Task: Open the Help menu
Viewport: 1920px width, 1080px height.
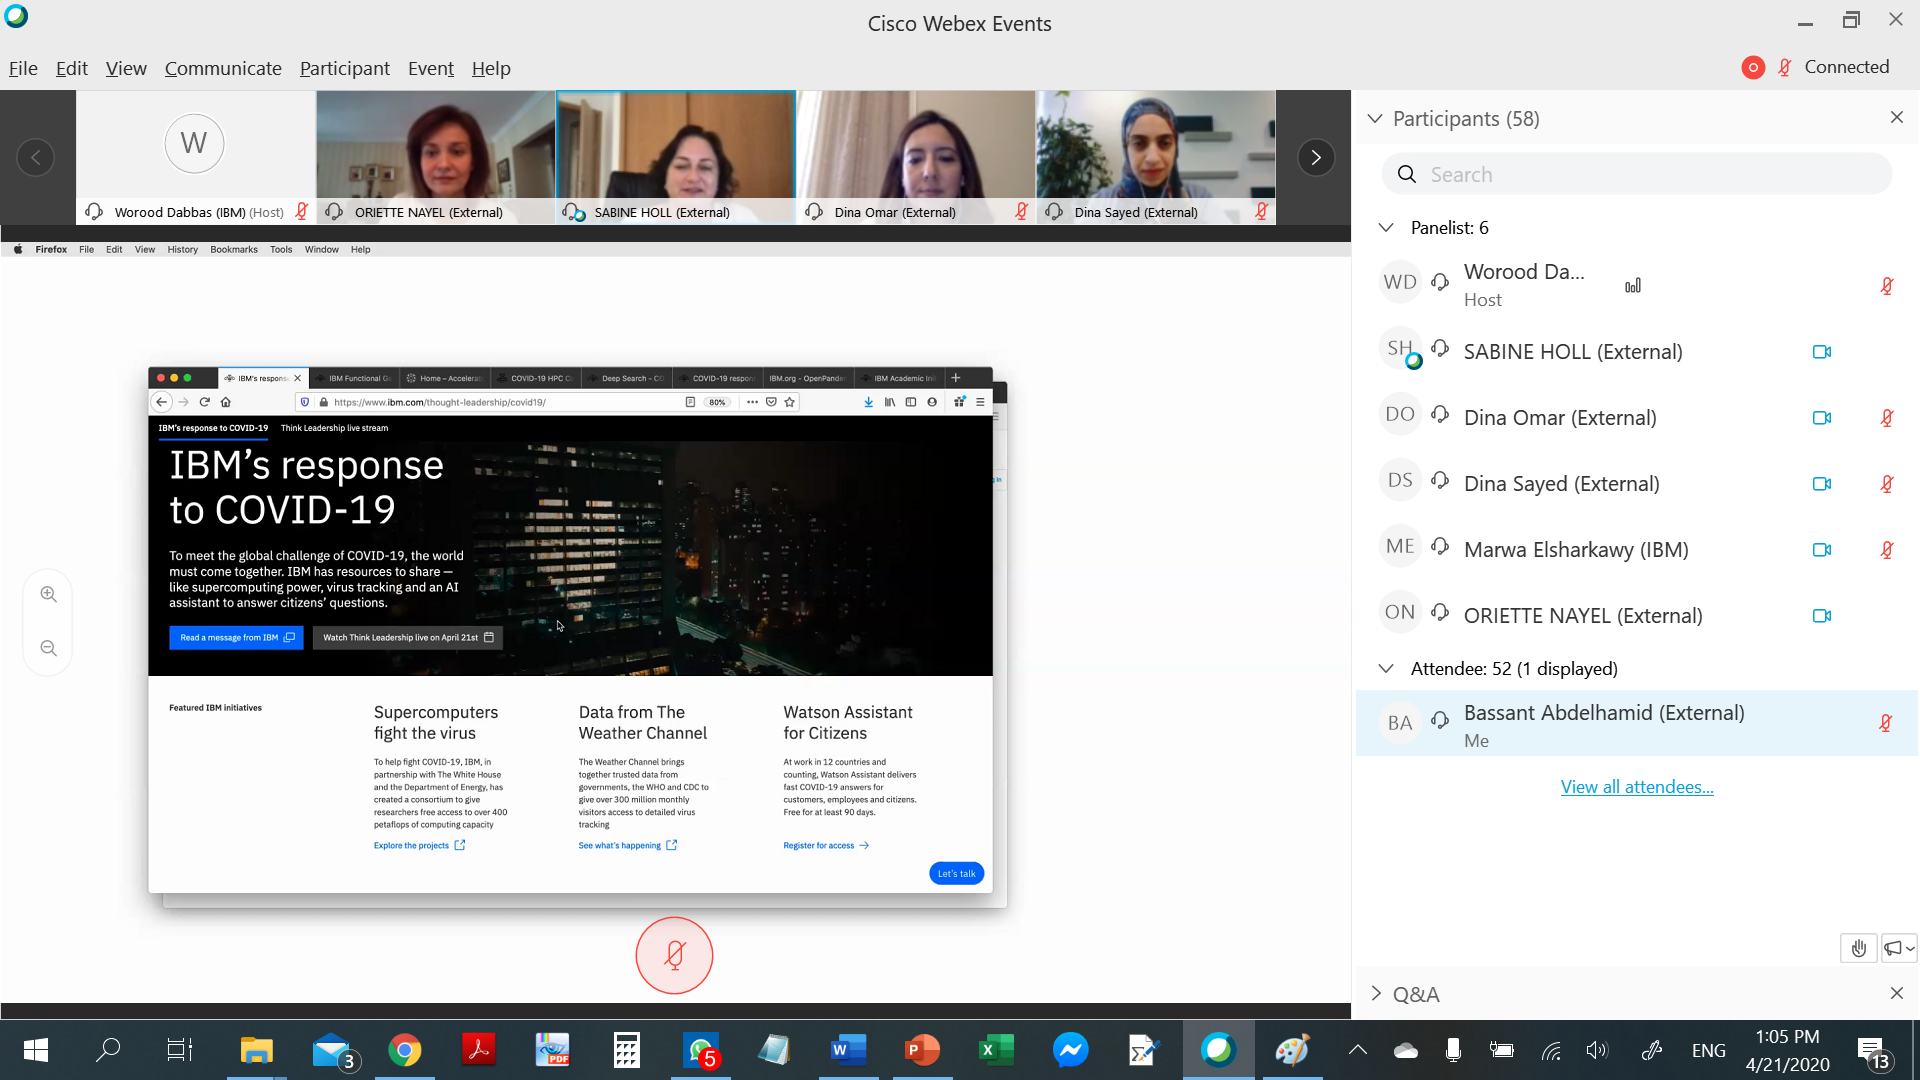Action: pyautogui.click(x=491, y=68)
